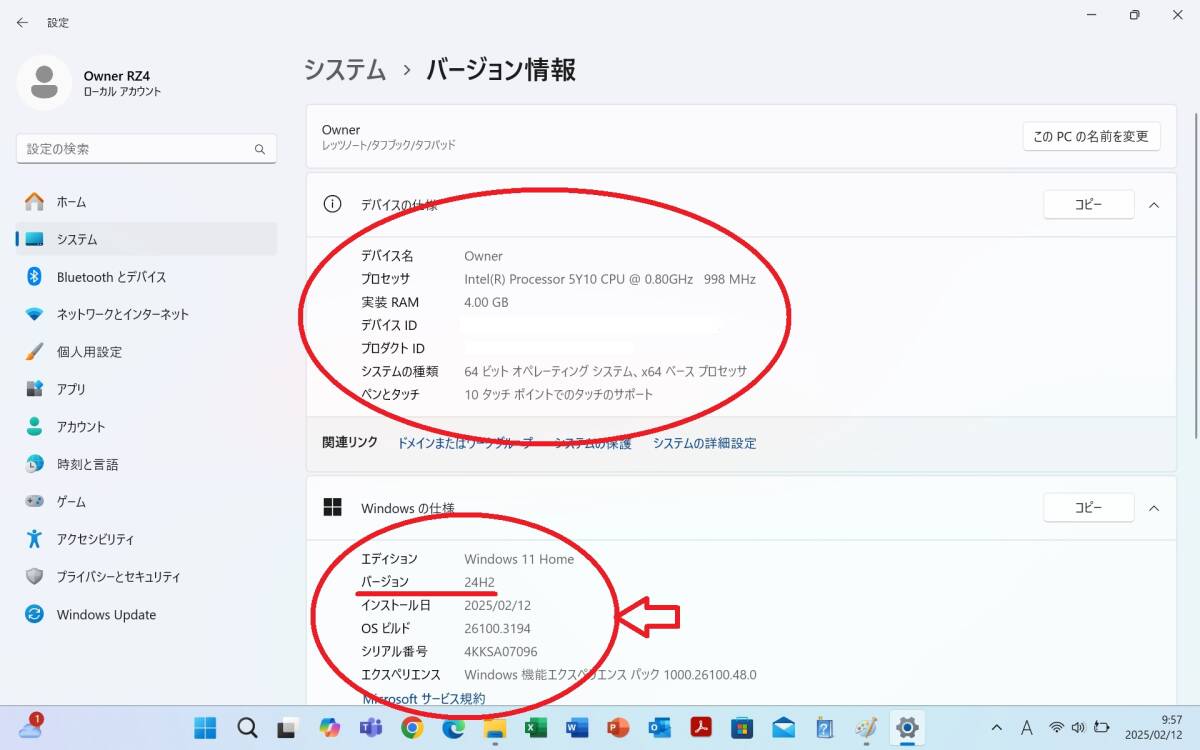This screenshot has width=1200, height=750.
Task: Go to ホーム in the sidebar
Action: tap(147, 202)
